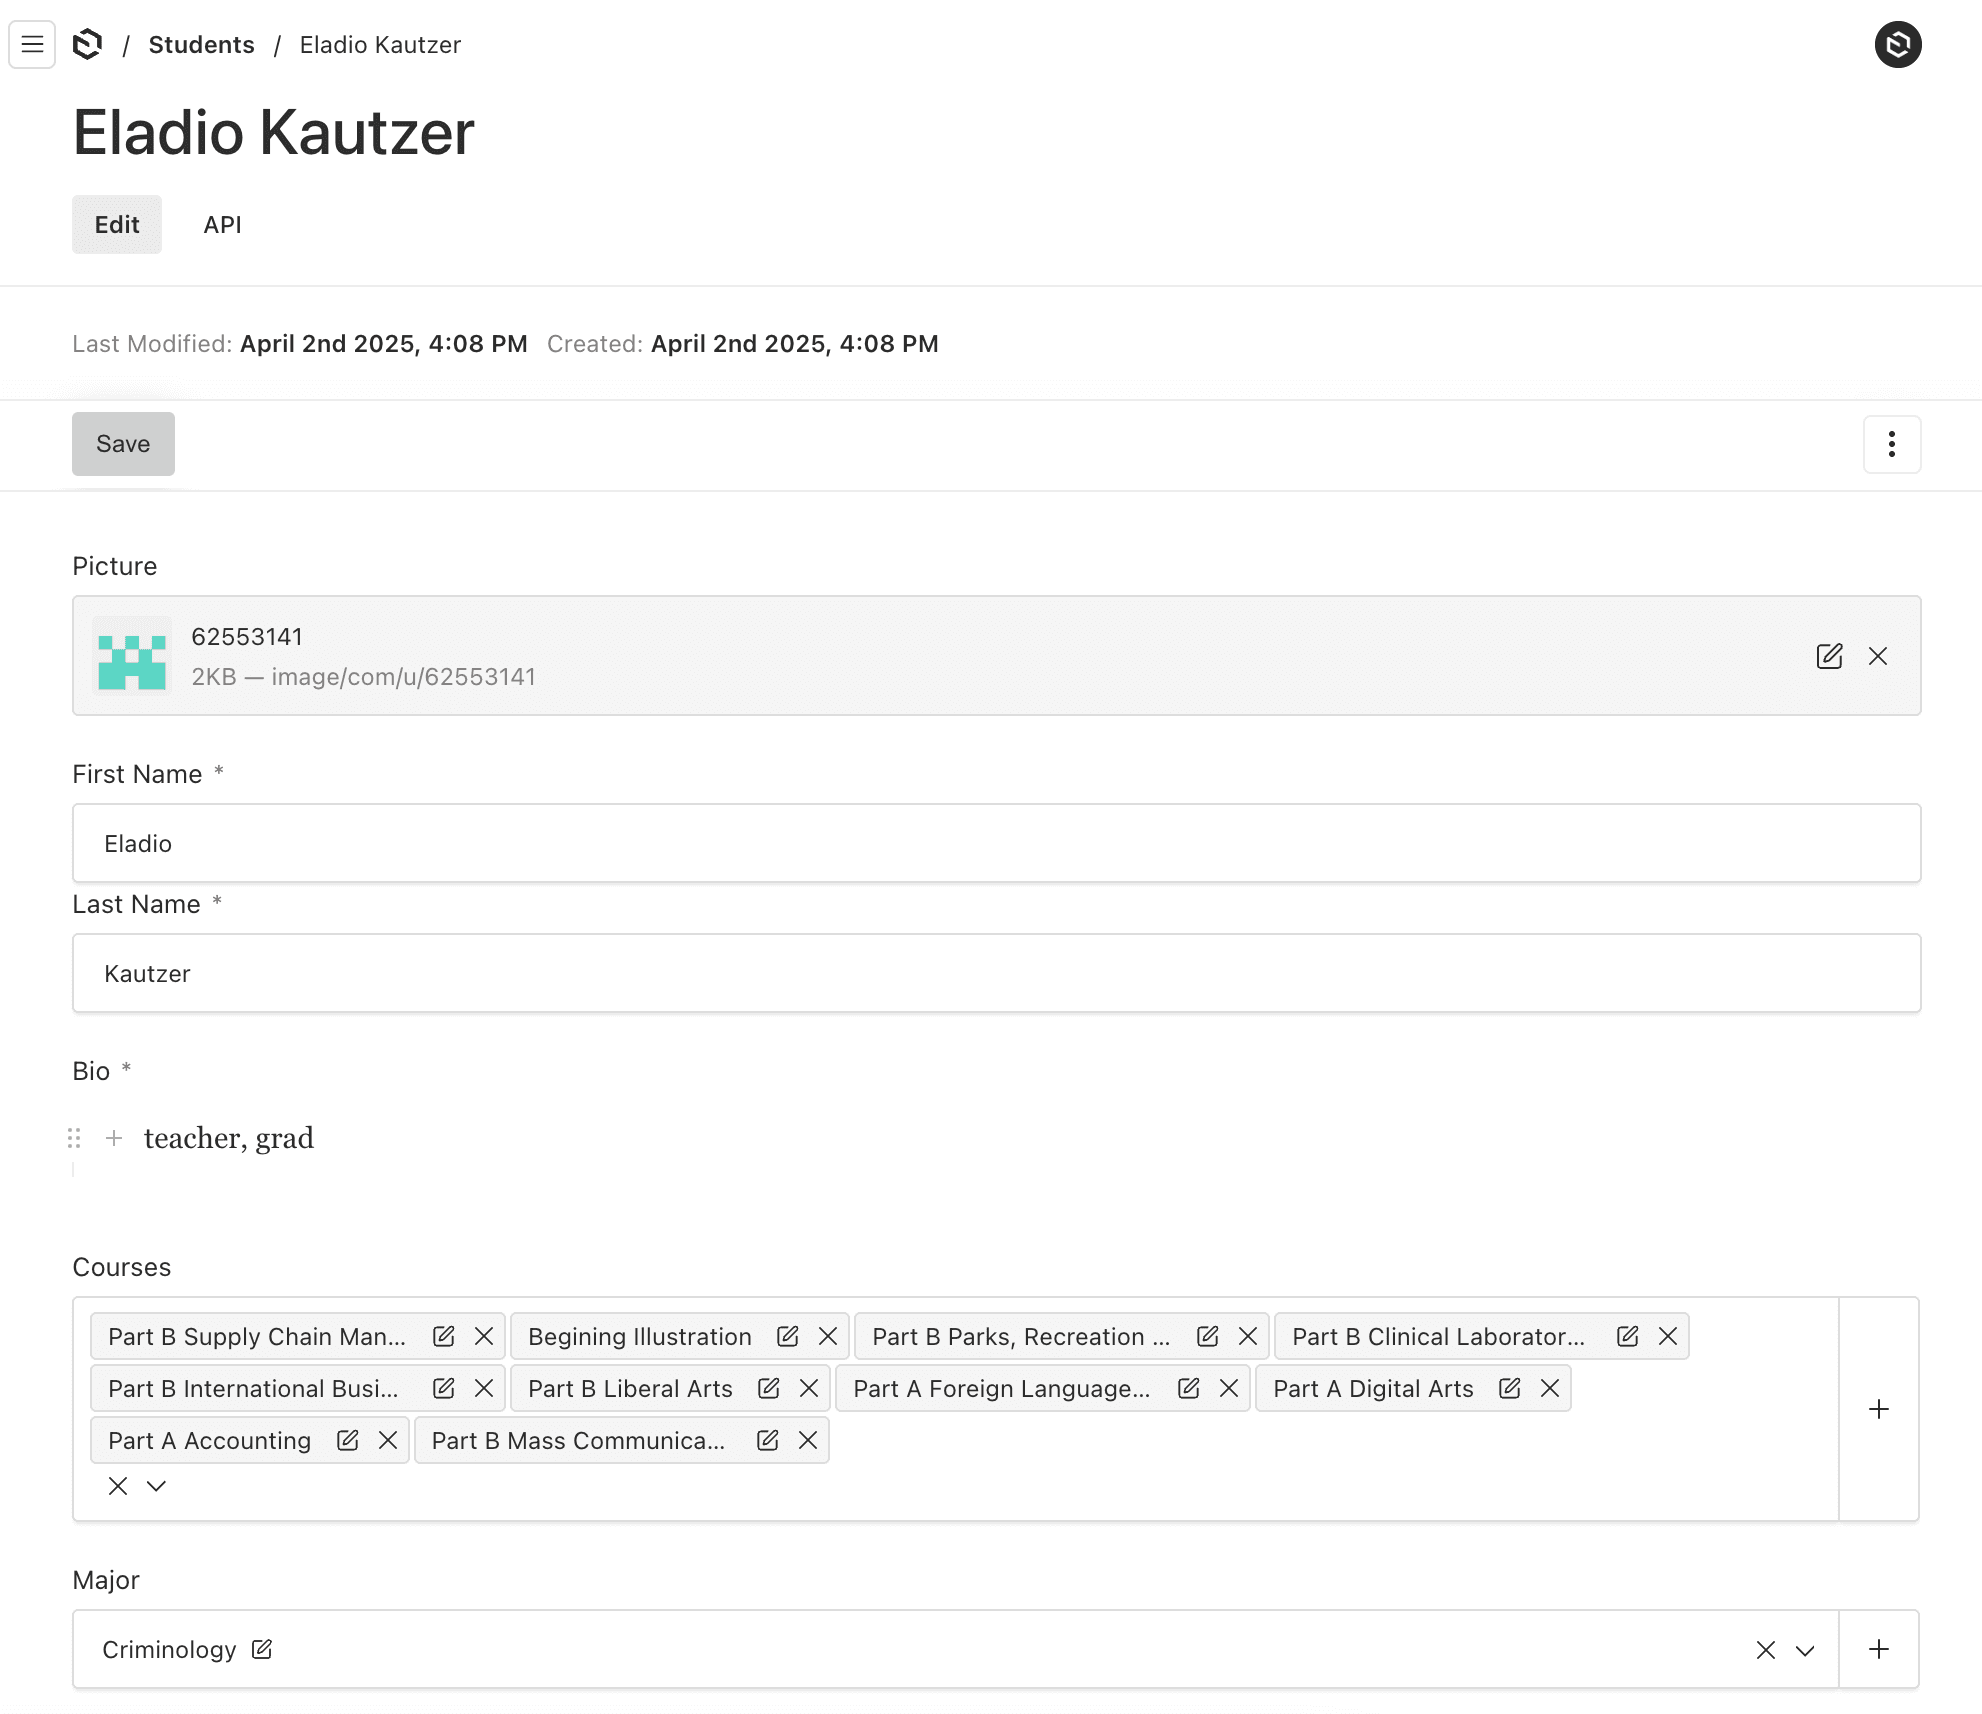Edit the Criminology major entry

(261, 1649)
